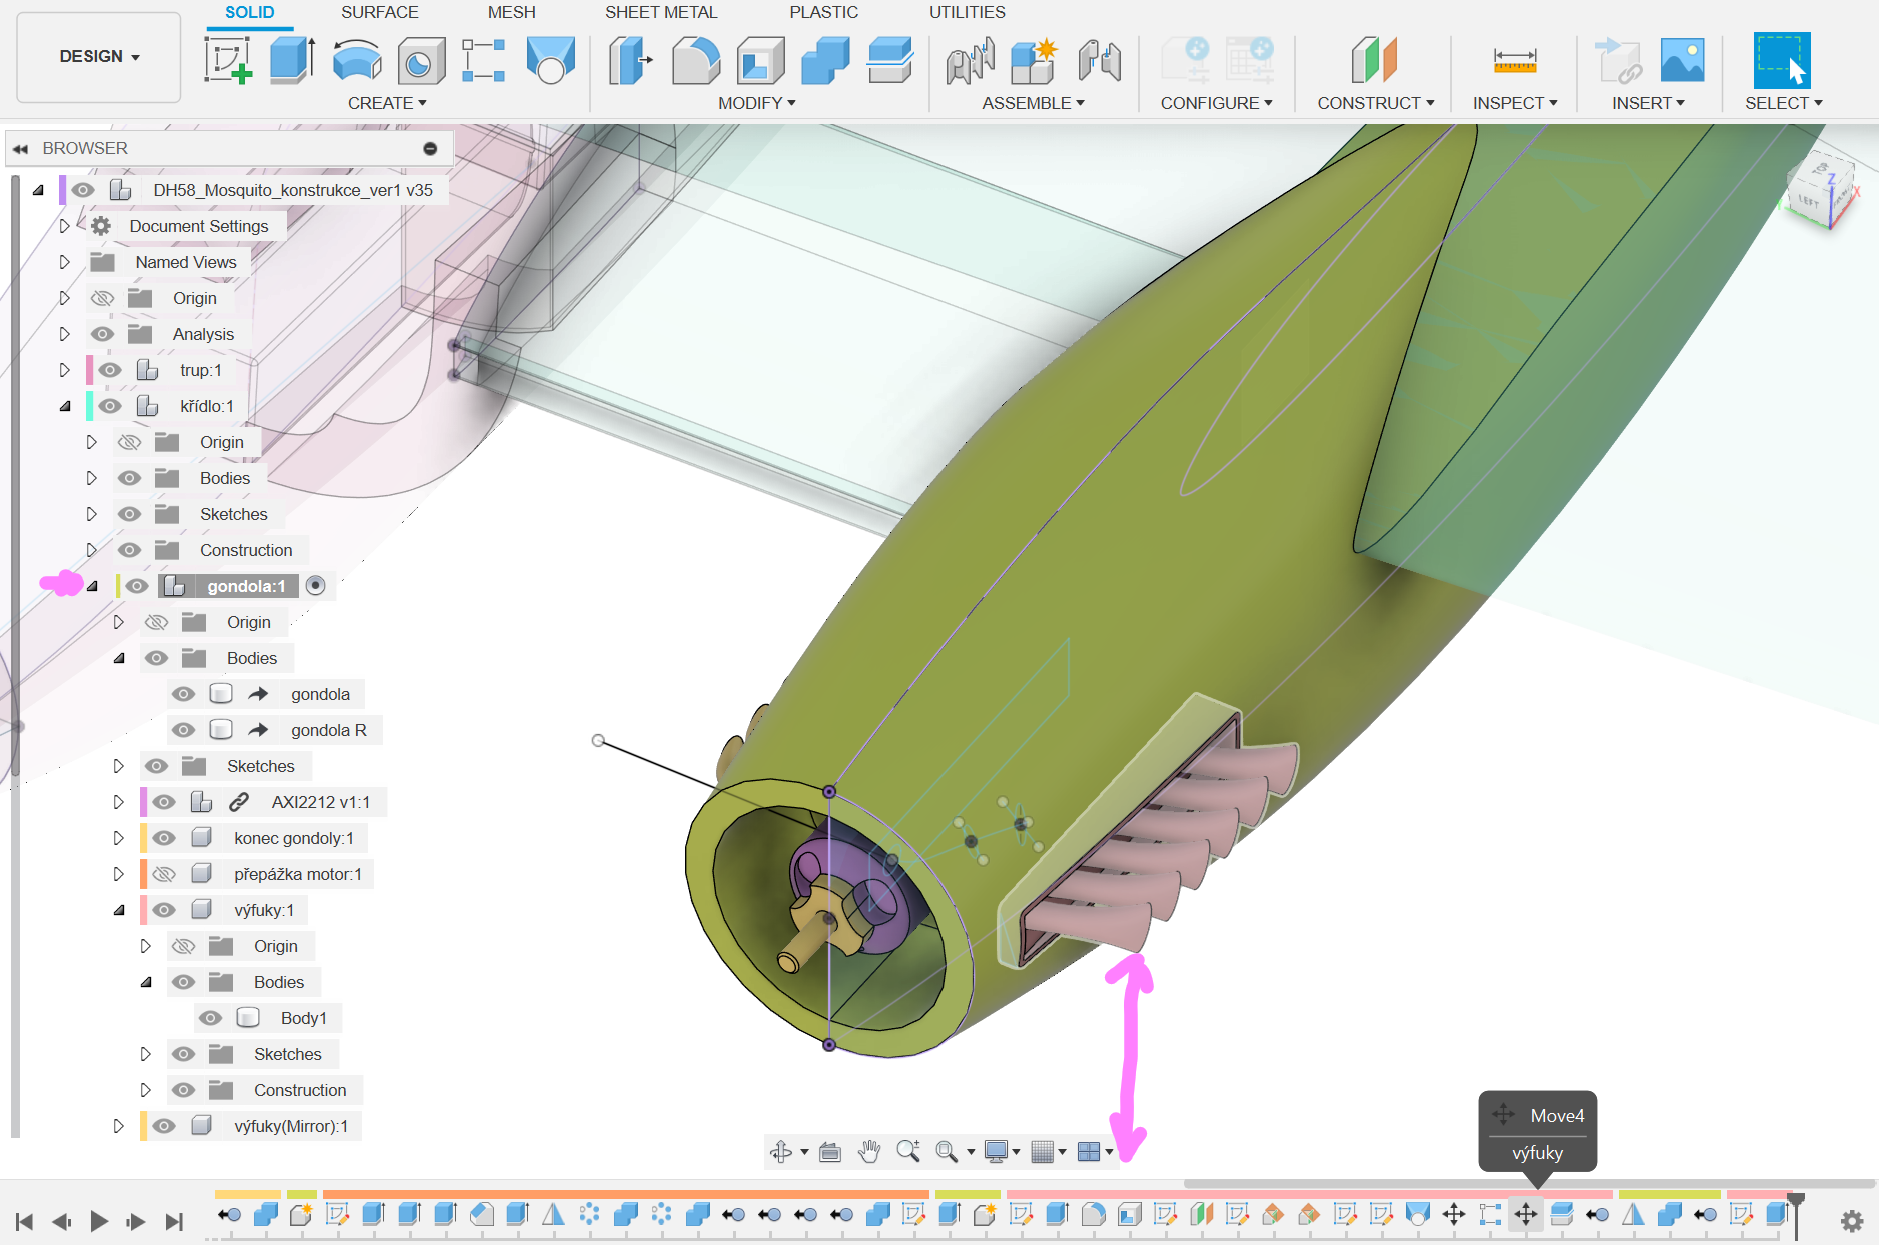This screenshot has height=1245, width=1879.
Task: Open timeline settings gear icon
Action: [1852, 1221]
